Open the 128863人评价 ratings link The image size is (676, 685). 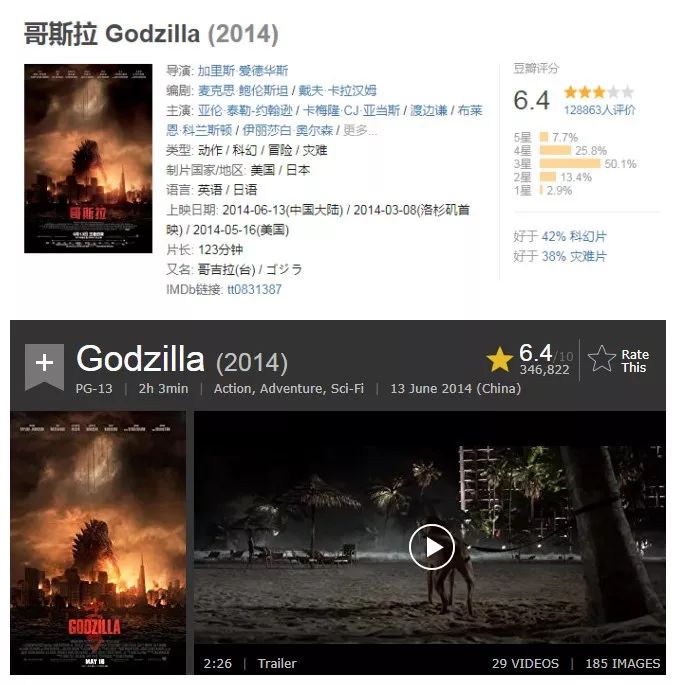point(599,110)
